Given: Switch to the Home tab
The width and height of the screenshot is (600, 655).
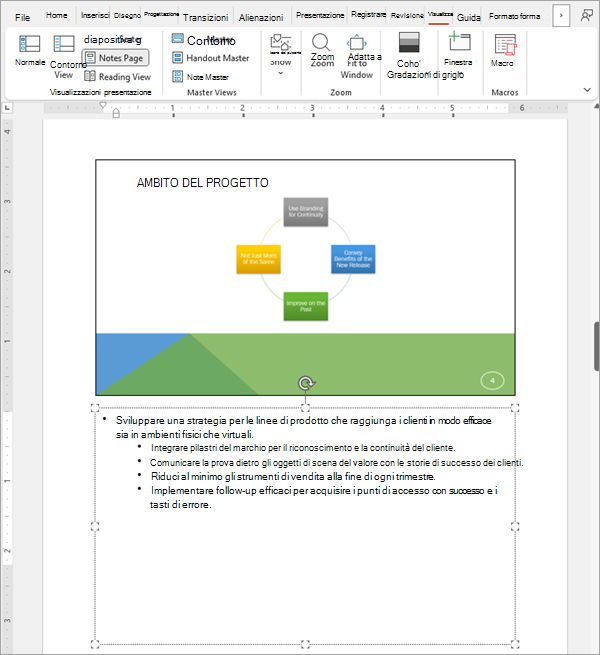Looking at the screenshot, I should coord(56,15).
